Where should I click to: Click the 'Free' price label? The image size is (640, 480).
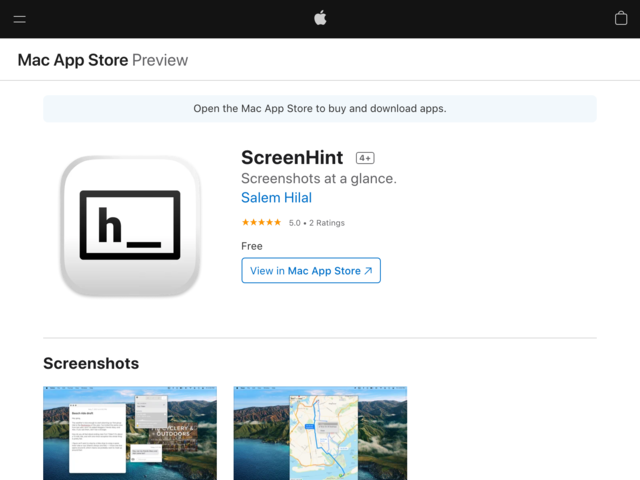tap(252, 246)
